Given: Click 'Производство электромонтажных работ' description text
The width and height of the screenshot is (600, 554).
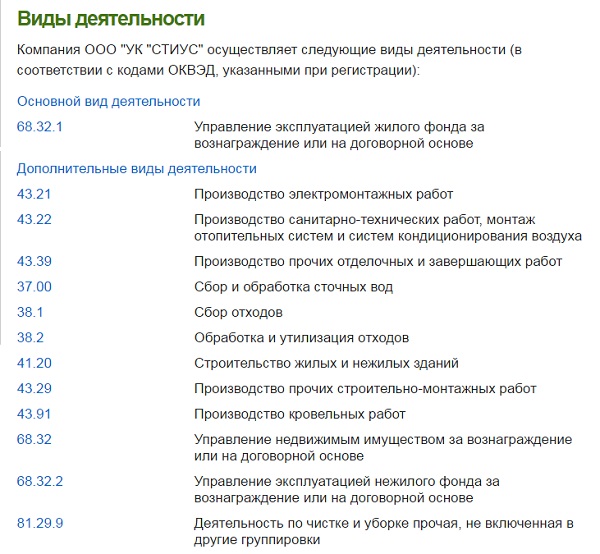Looking at the screenshot, I should point(324,194).
